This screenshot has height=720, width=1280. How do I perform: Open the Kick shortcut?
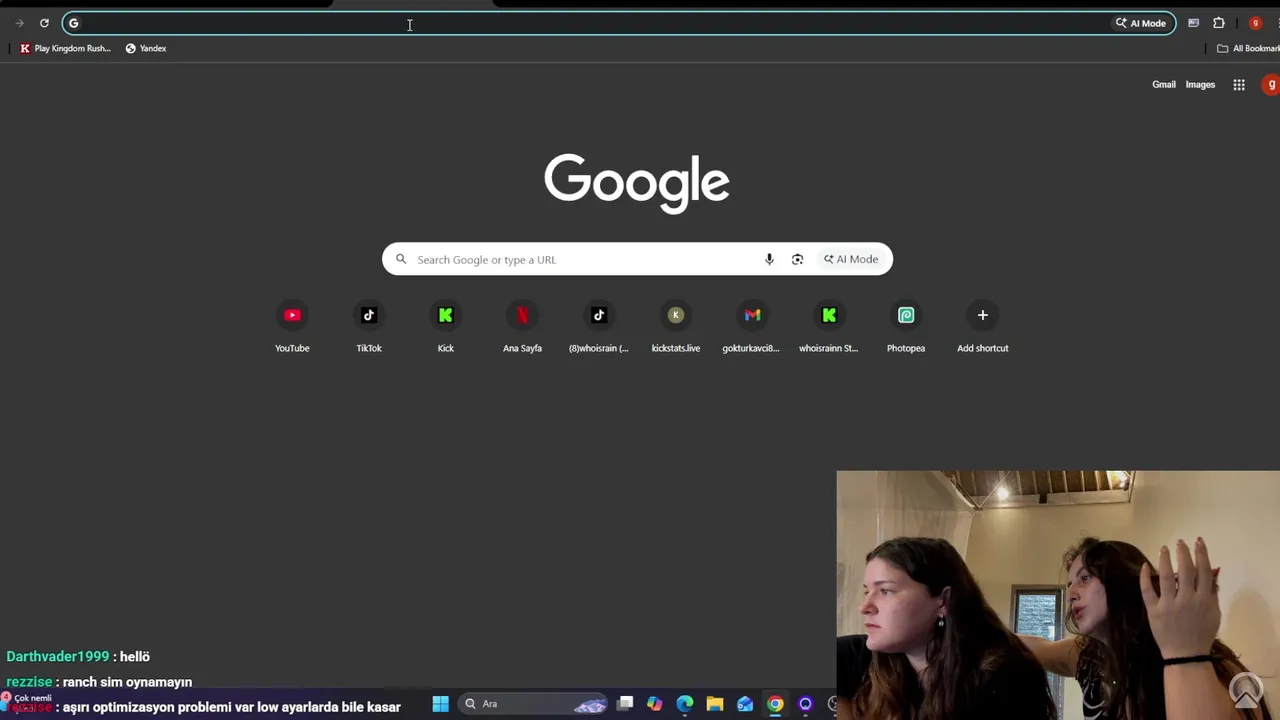click(x=446, y=328)
